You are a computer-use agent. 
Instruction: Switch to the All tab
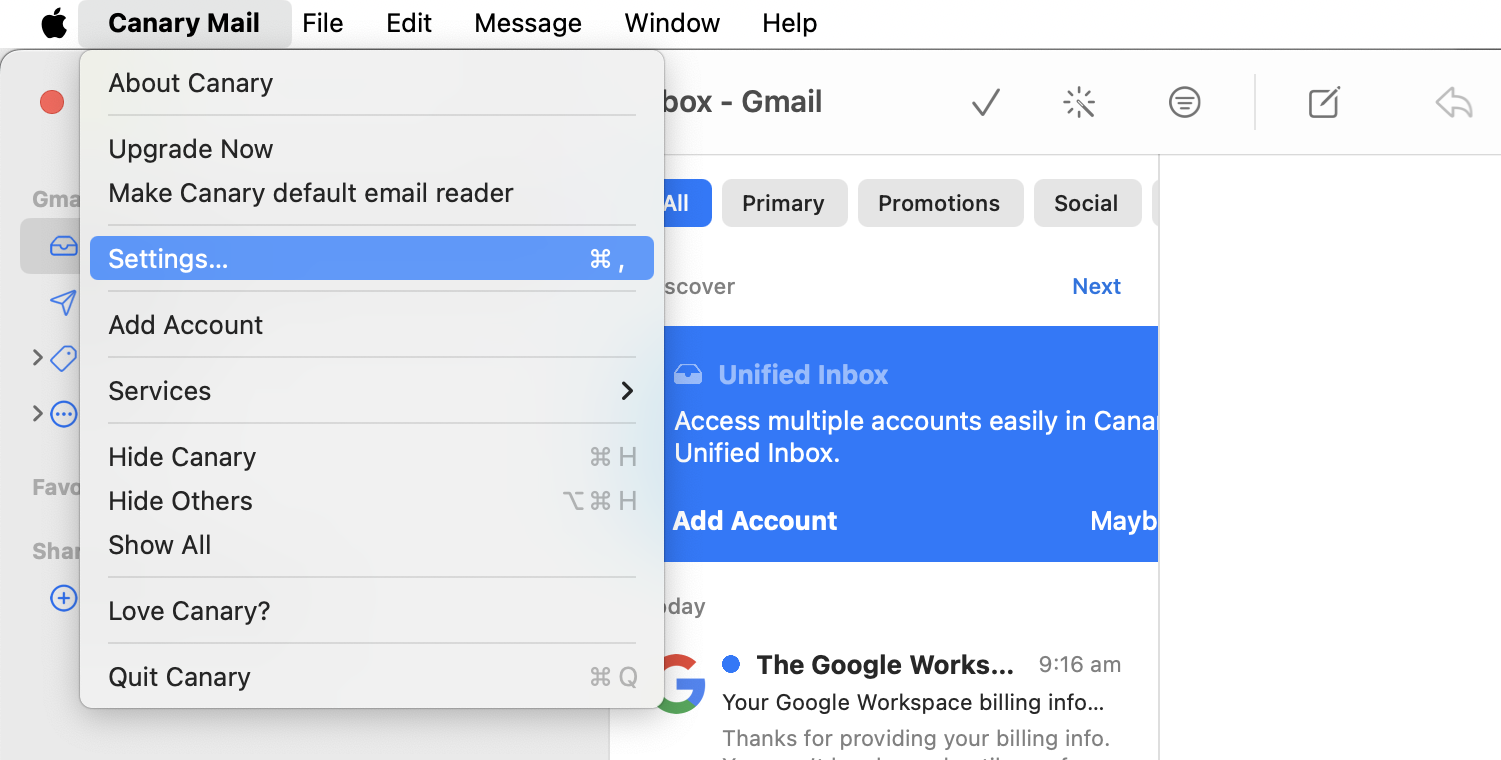(x=686, y=203)
